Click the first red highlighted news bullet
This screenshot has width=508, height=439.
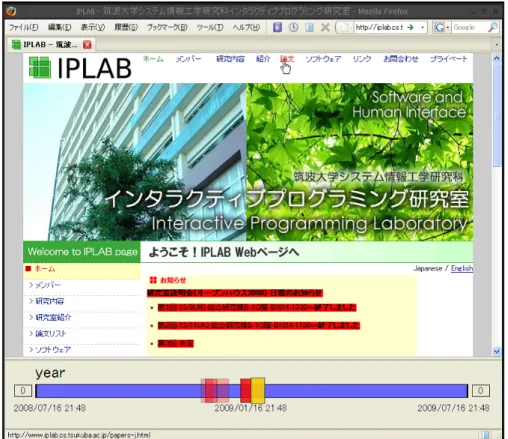pyautogui.click(x=257, y=307)
